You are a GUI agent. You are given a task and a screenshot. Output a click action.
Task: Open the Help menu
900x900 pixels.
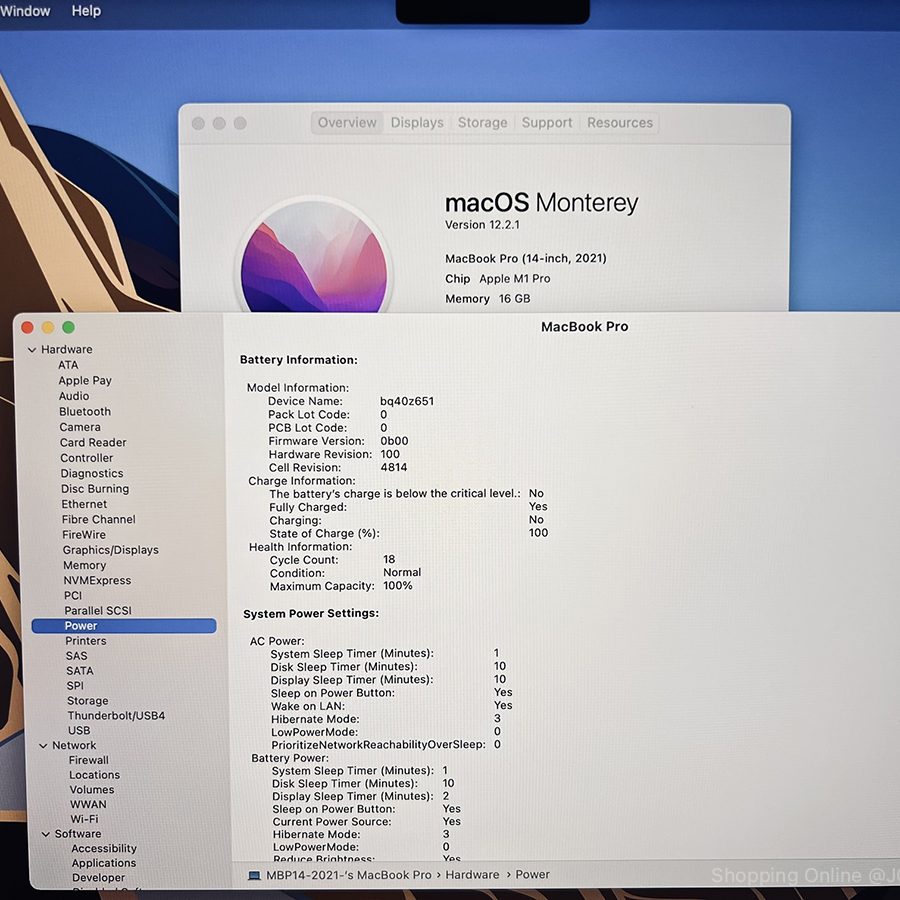pyautogui.click(x=86, y=10)
